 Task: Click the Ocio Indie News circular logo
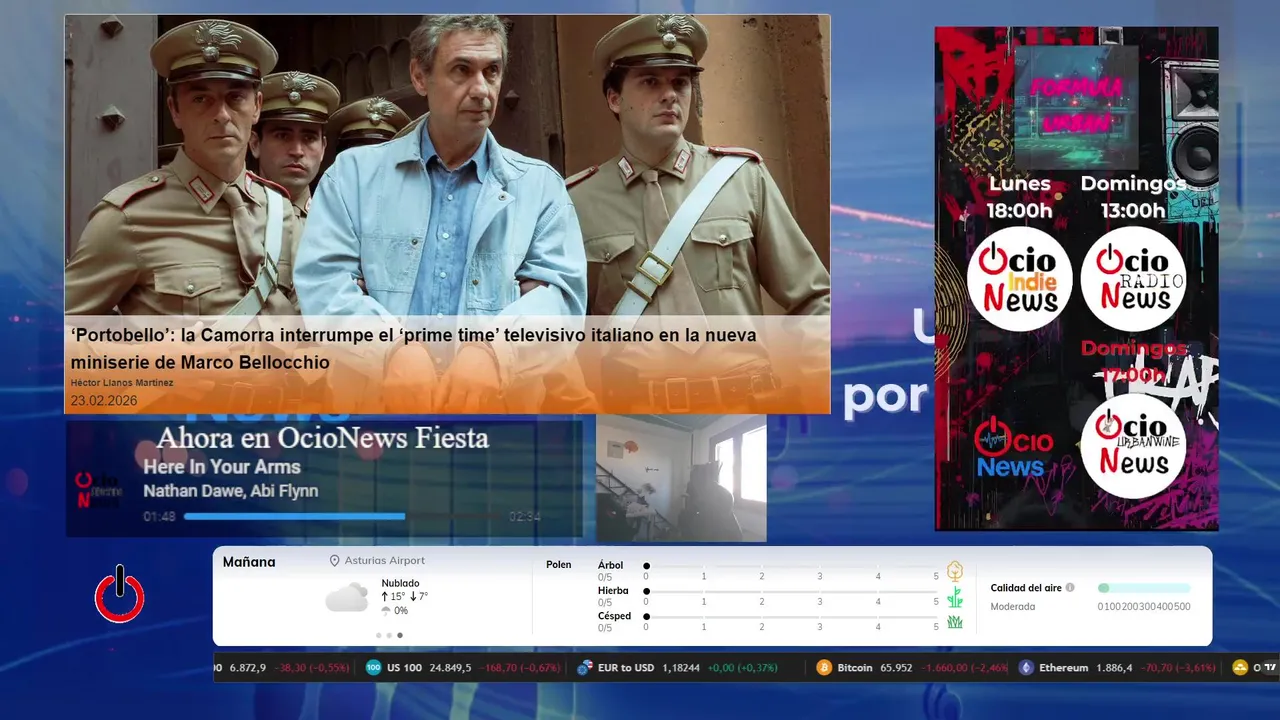tap(1019, 279)
